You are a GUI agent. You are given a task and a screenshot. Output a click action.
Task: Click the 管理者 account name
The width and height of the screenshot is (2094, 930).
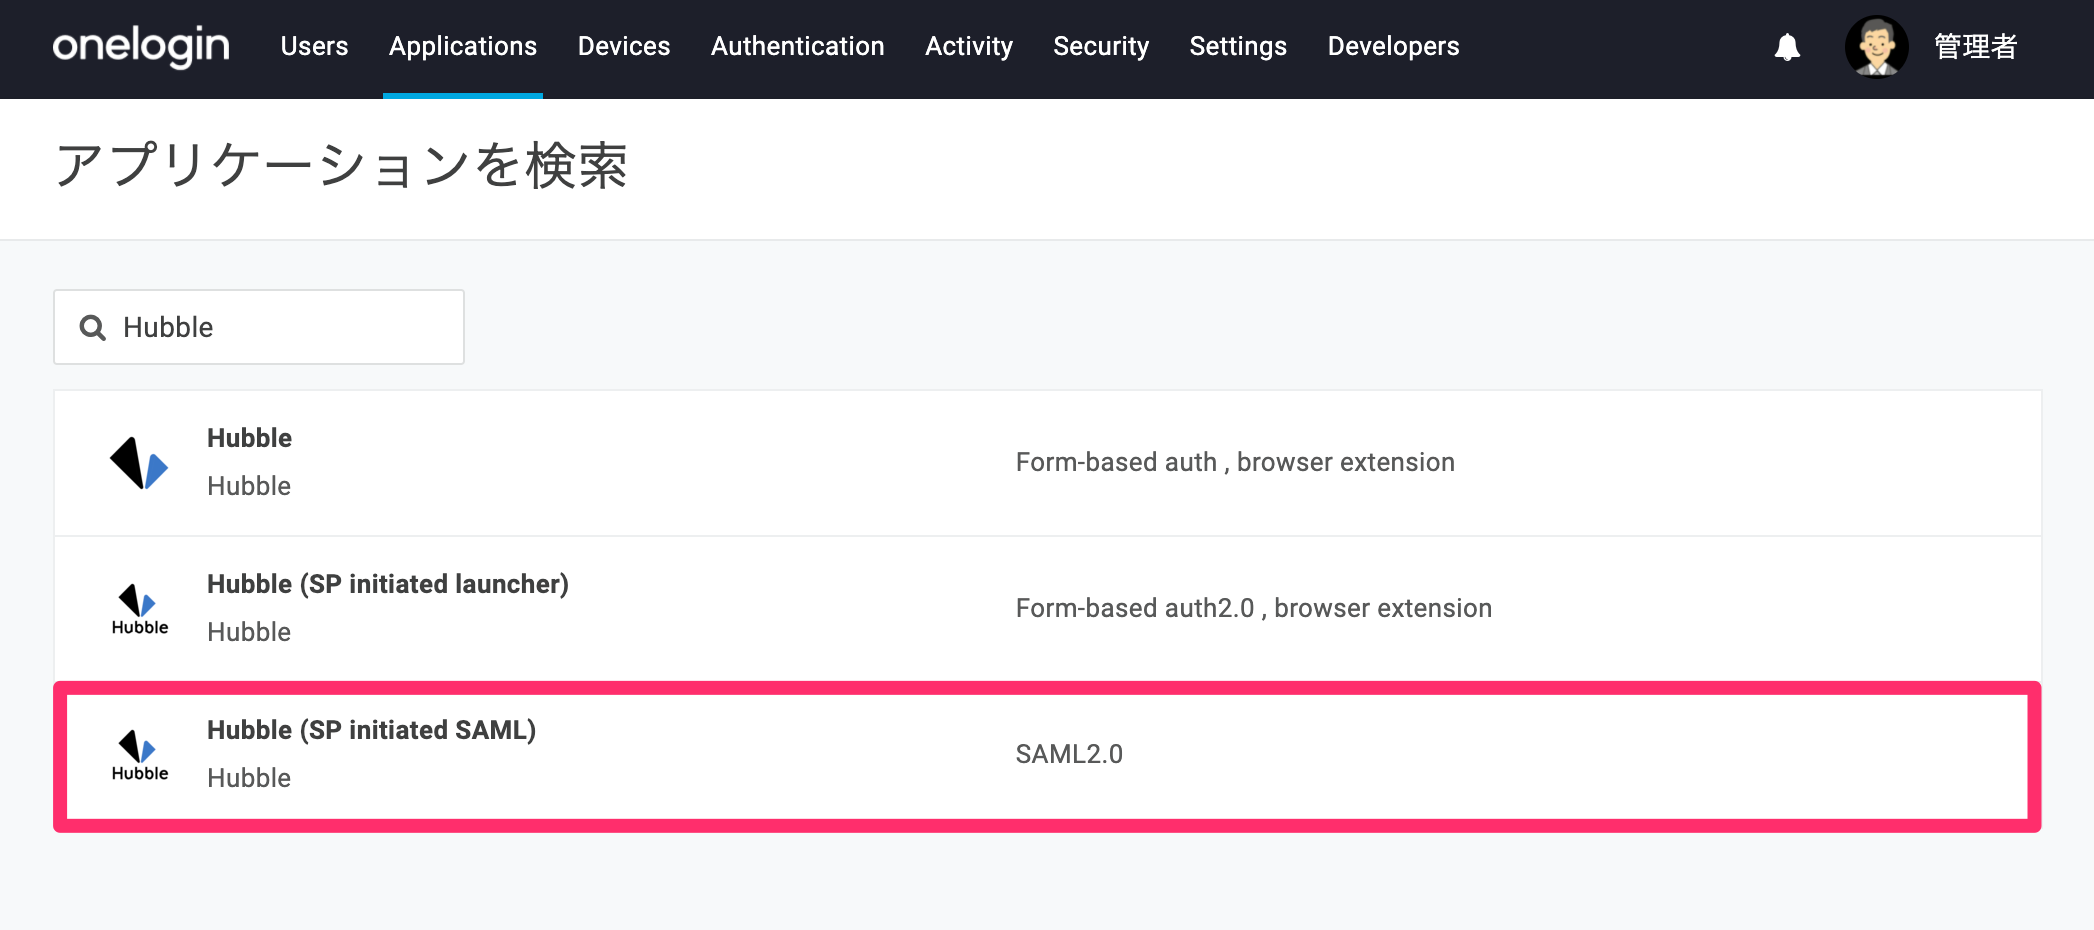(1975, 46)
